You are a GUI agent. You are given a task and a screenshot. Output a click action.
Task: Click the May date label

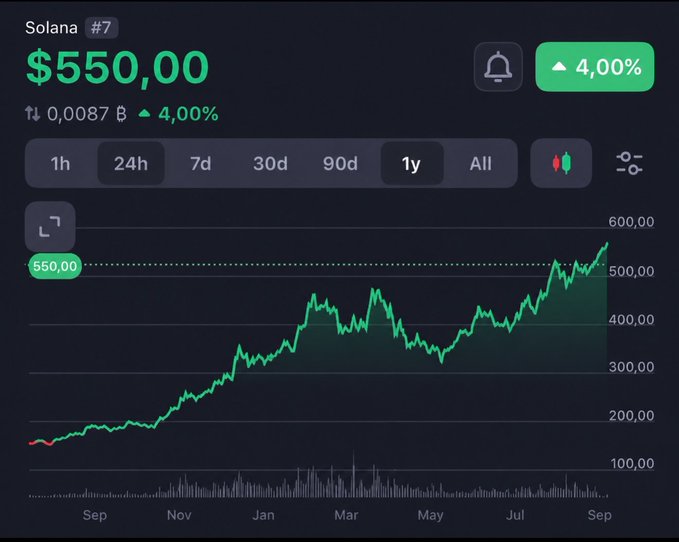pyautogui.click(x=430, y=515)
